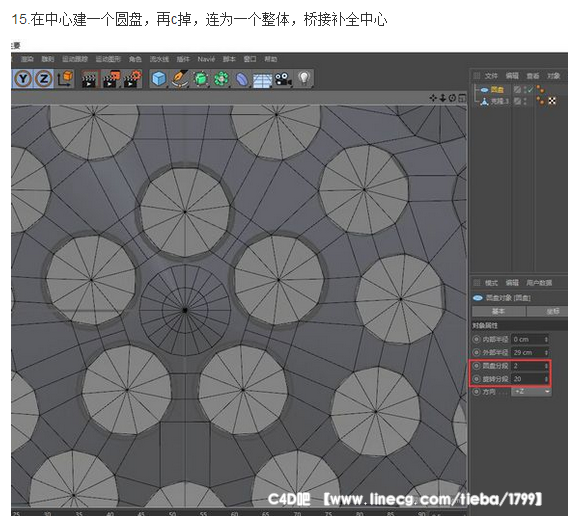Toggle the 方向 animation dot
The height and width of the screenshot is (516, 568).
[x=476, y=392]
